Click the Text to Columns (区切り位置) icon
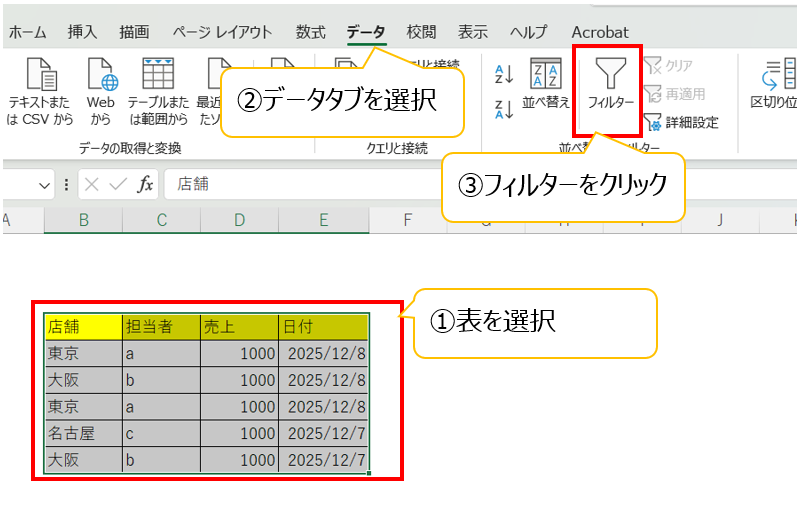 [x=775, y=85]
